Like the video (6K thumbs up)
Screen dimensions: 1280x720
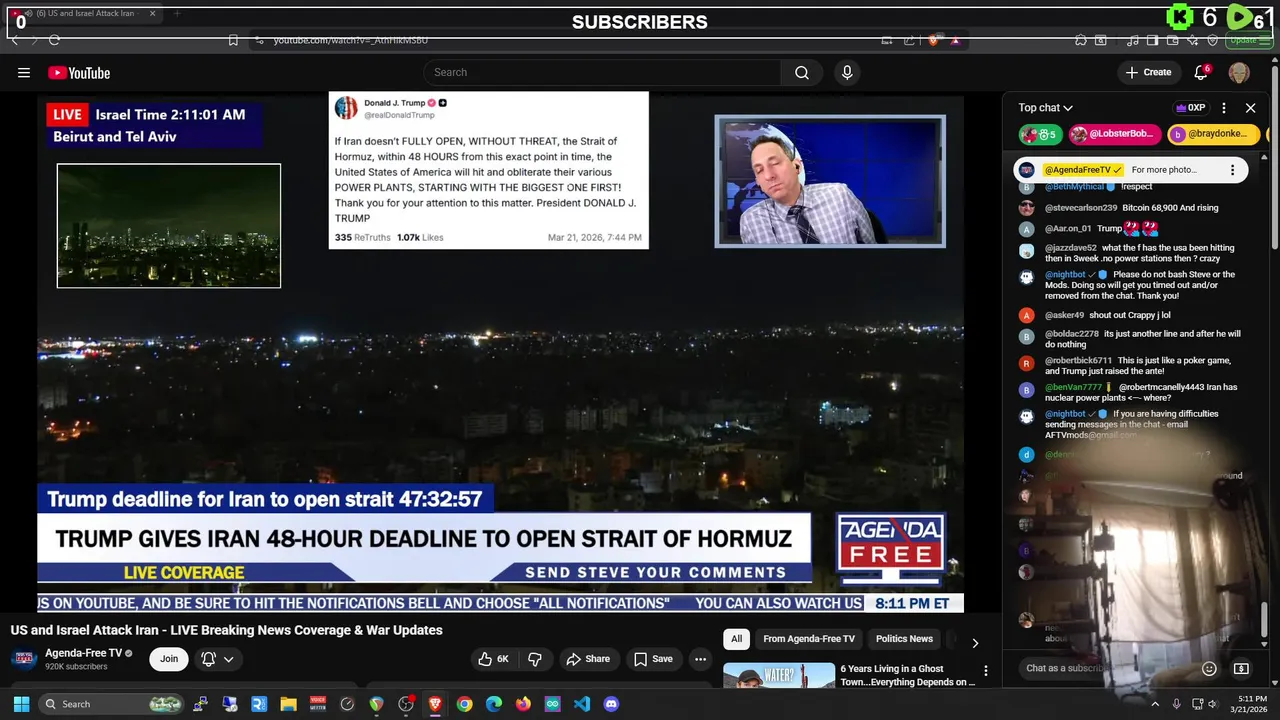click(494, 659)
